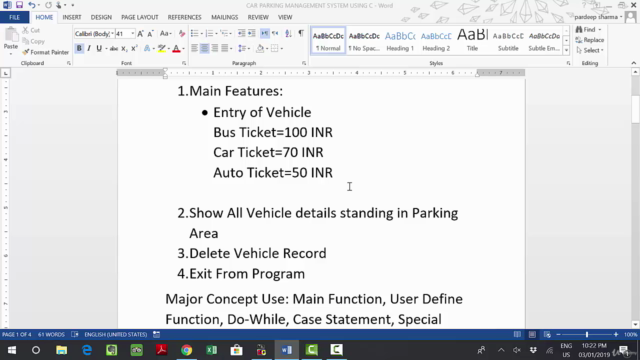The width and height of the screenshot is (640, 360).
Task: Toggle Italic formatting
Action: 89,48
